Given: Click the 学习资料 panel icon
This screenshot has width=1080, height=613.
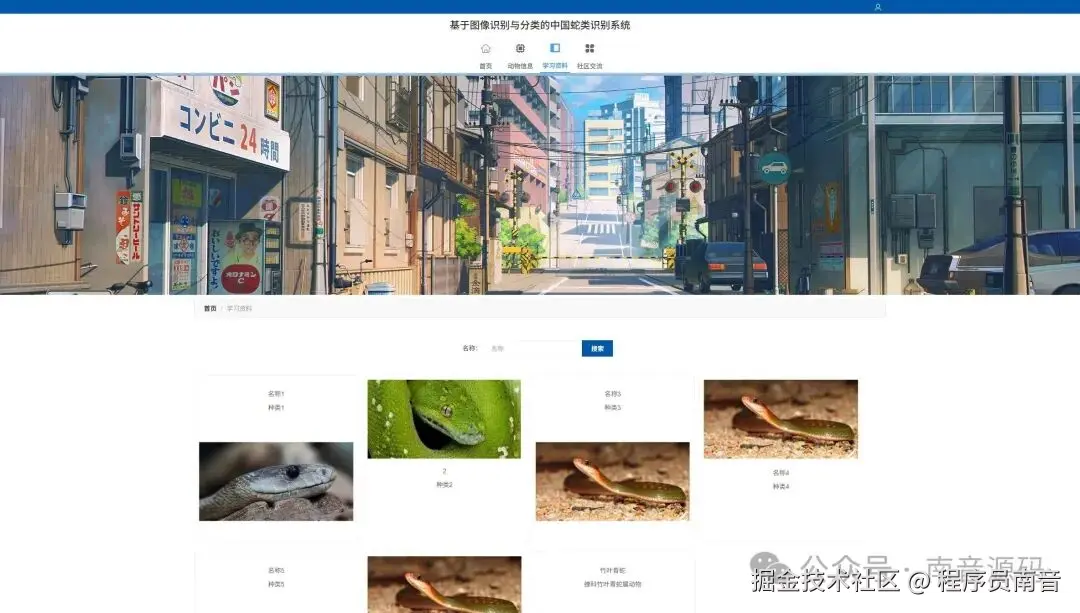Looking at the screenshot, I should (554, 47).
